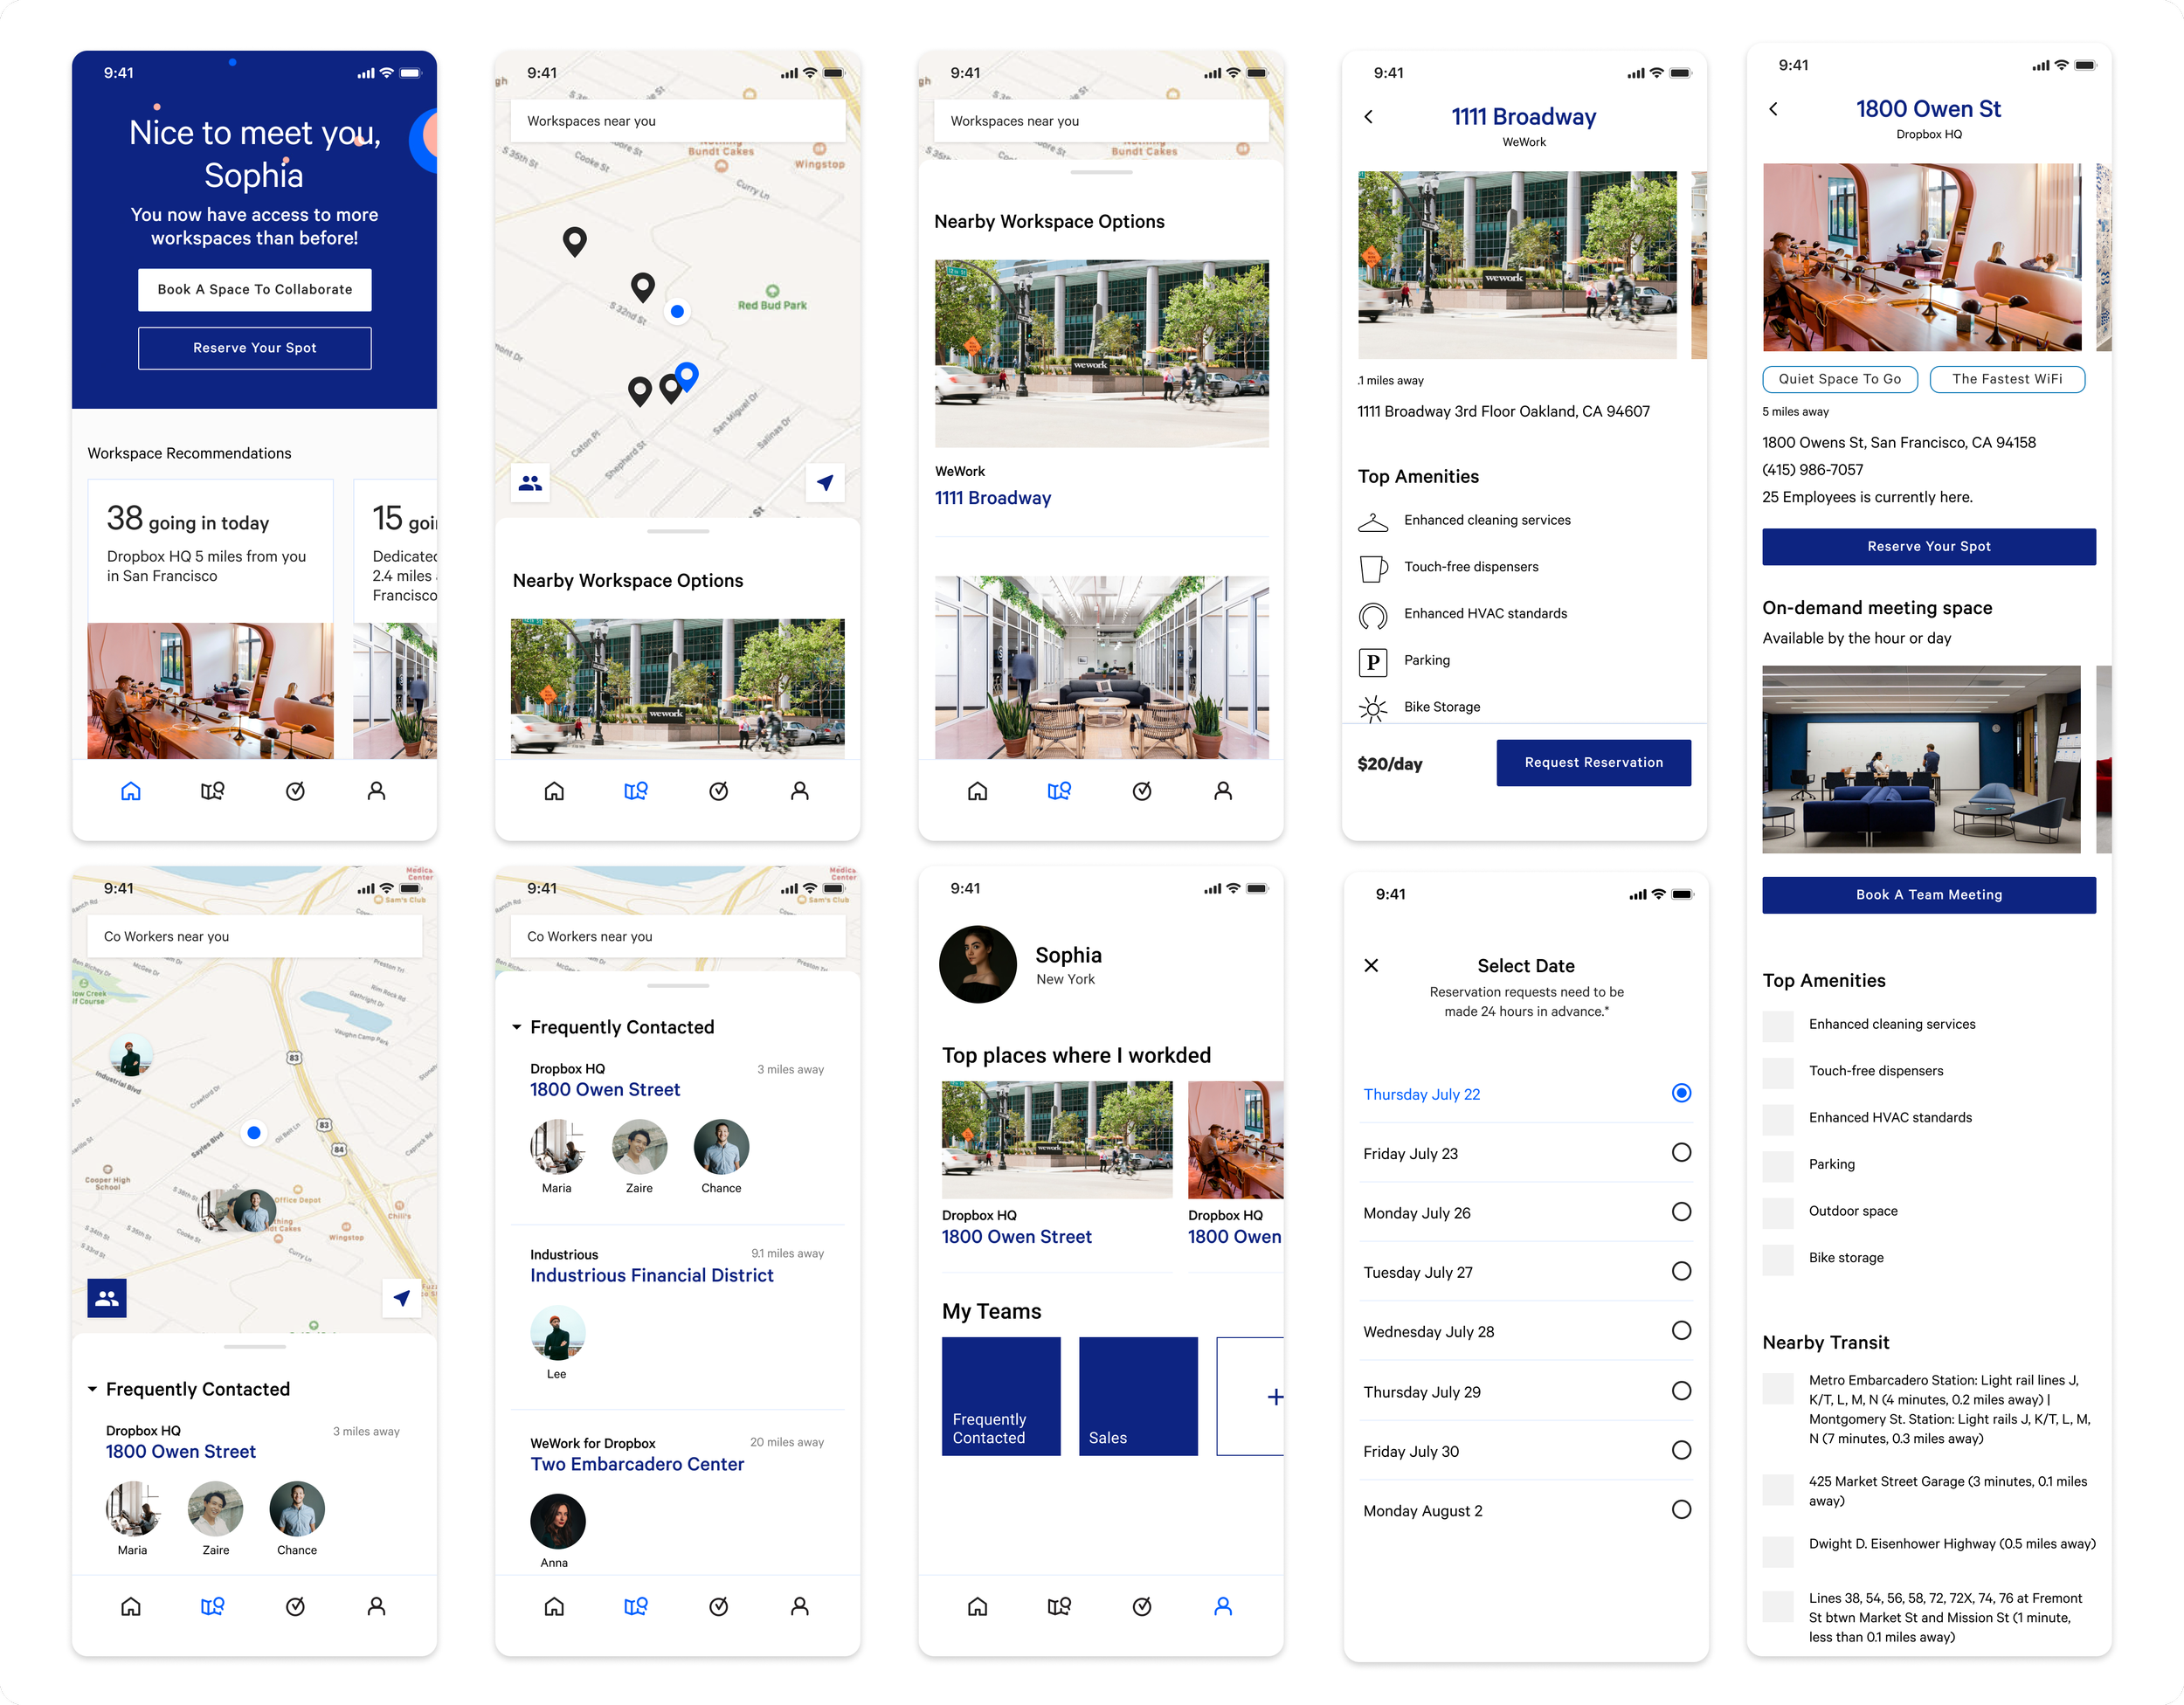Click Request Reservation button
Screen dimensions: 2184x1705
1593,763
